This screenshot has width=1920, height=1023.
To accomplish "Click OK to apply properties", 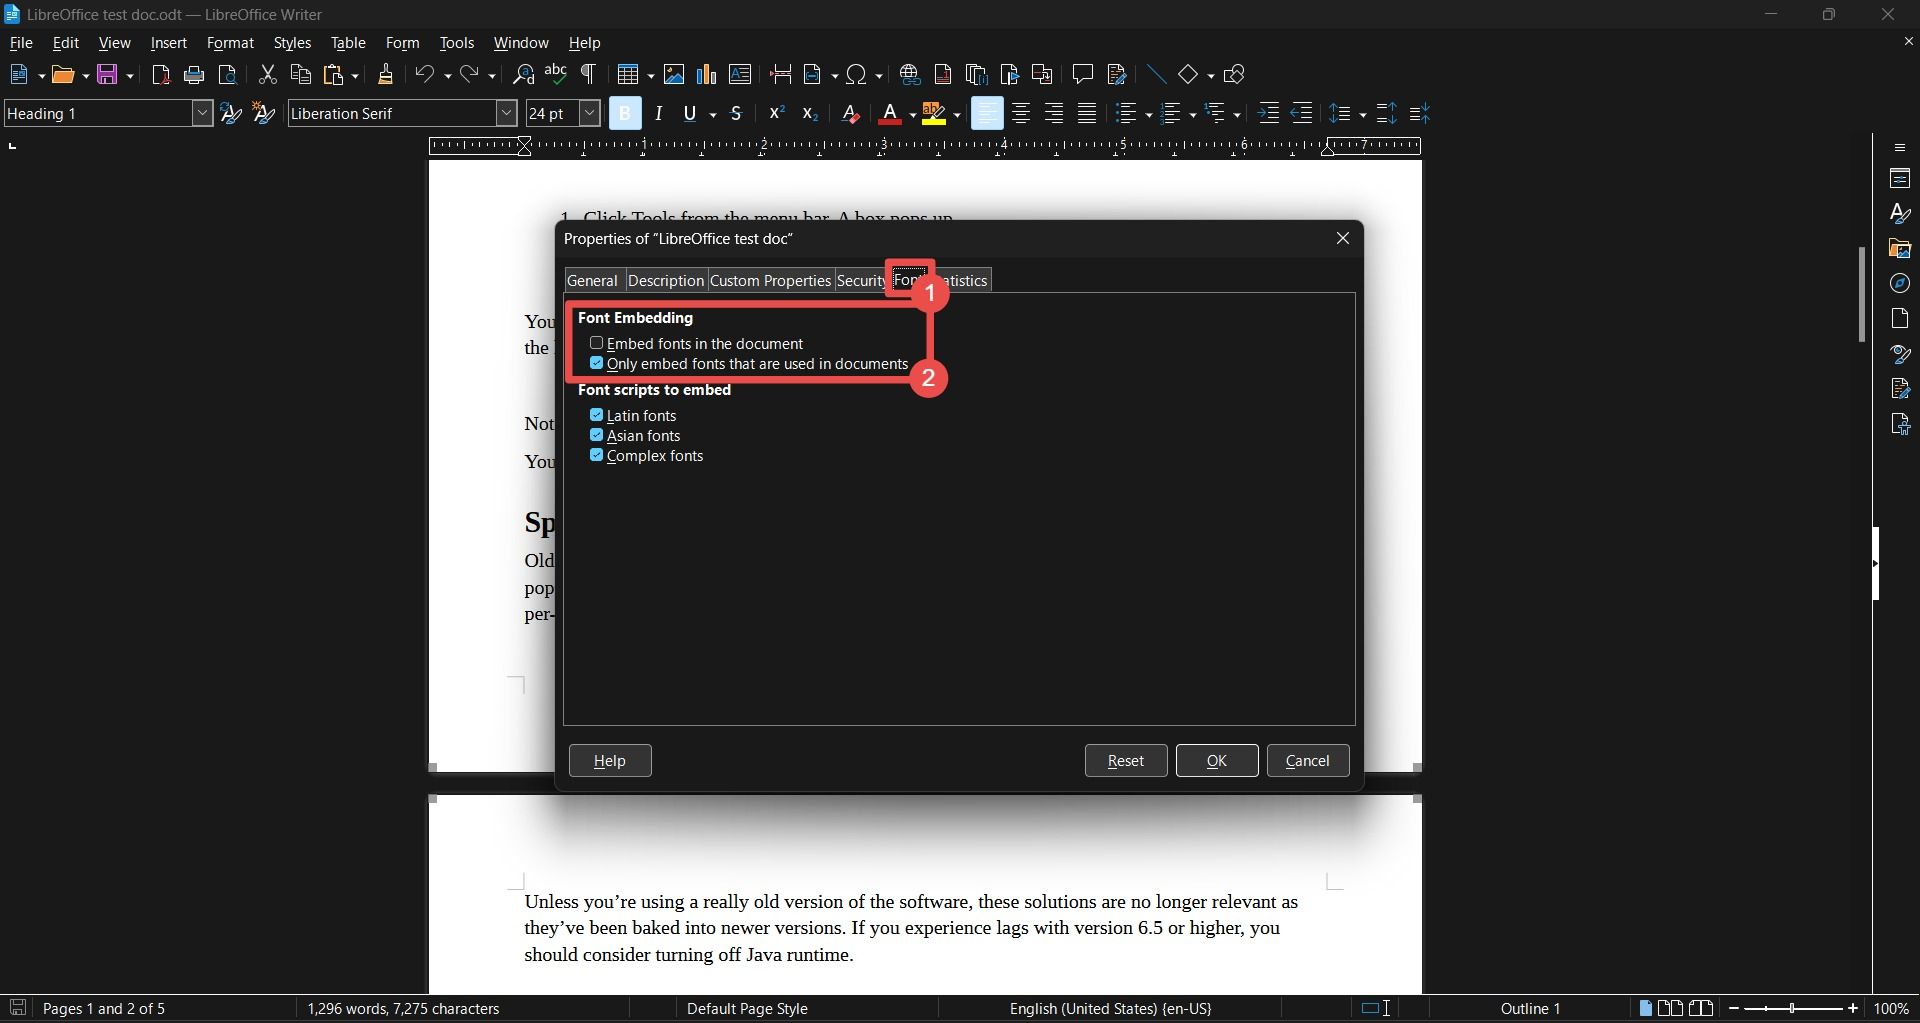I will pos(1216,760).
